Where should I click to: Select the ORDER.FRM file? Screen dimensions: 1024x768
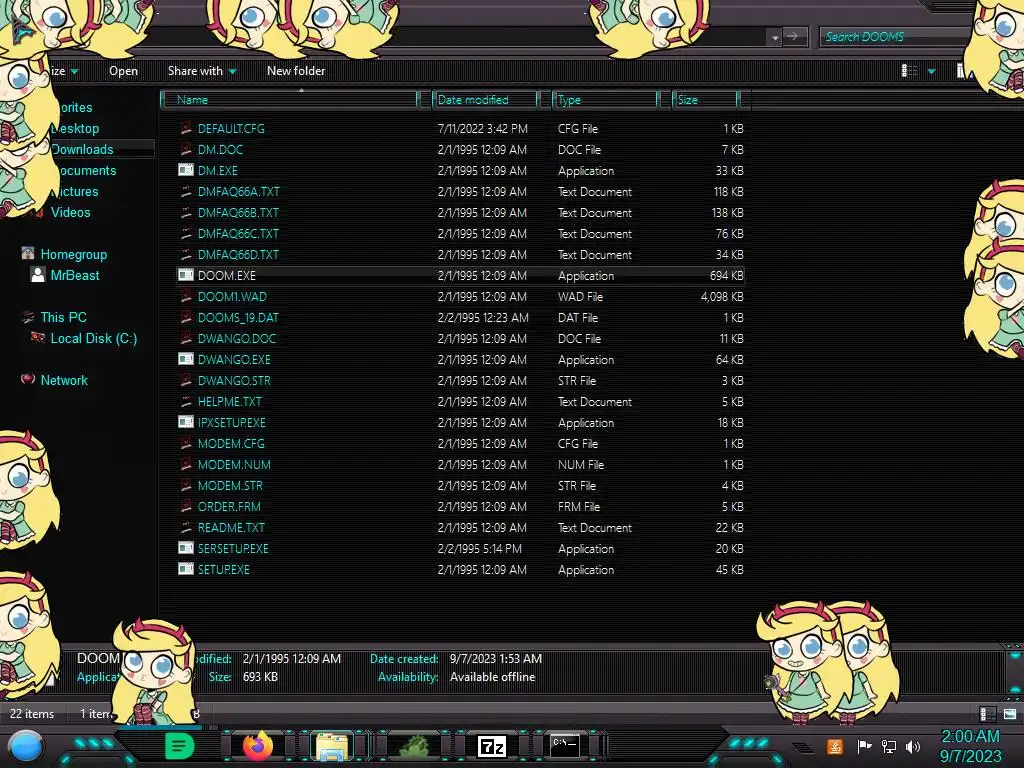(x=229, y=506)
